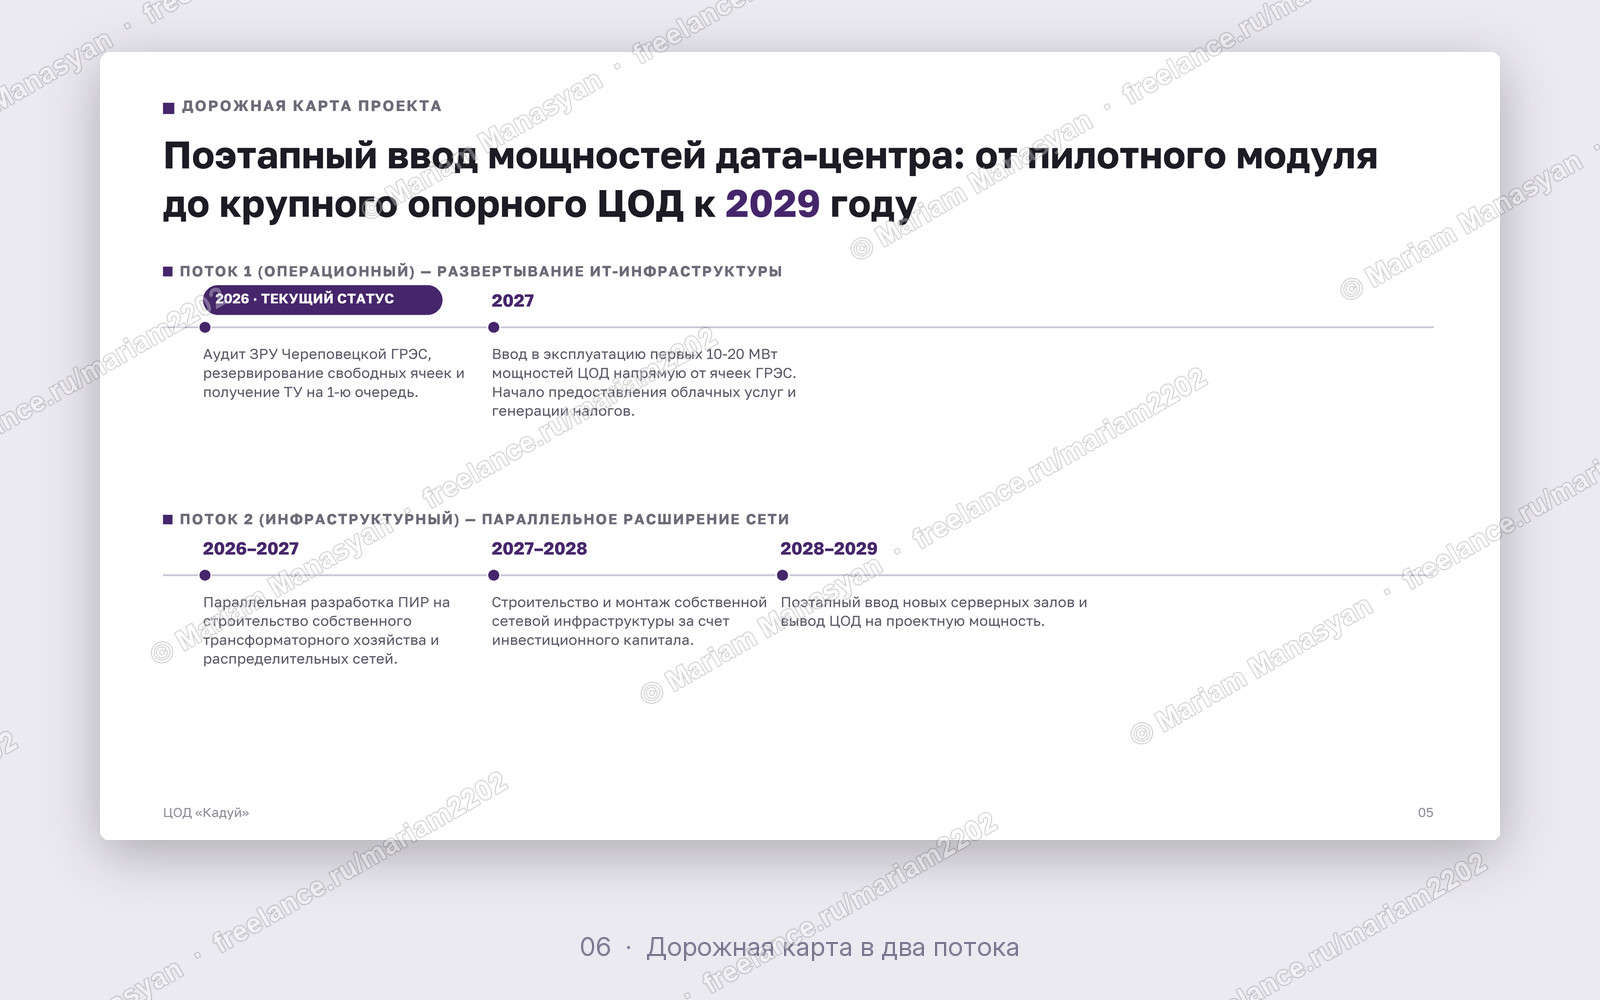This screenshot has height=1000, width=1600.
Task: Click the purple square before ДОРОЖНАЯ КАРТА ПРОЕКТА
Action: [x=169, y=107]
